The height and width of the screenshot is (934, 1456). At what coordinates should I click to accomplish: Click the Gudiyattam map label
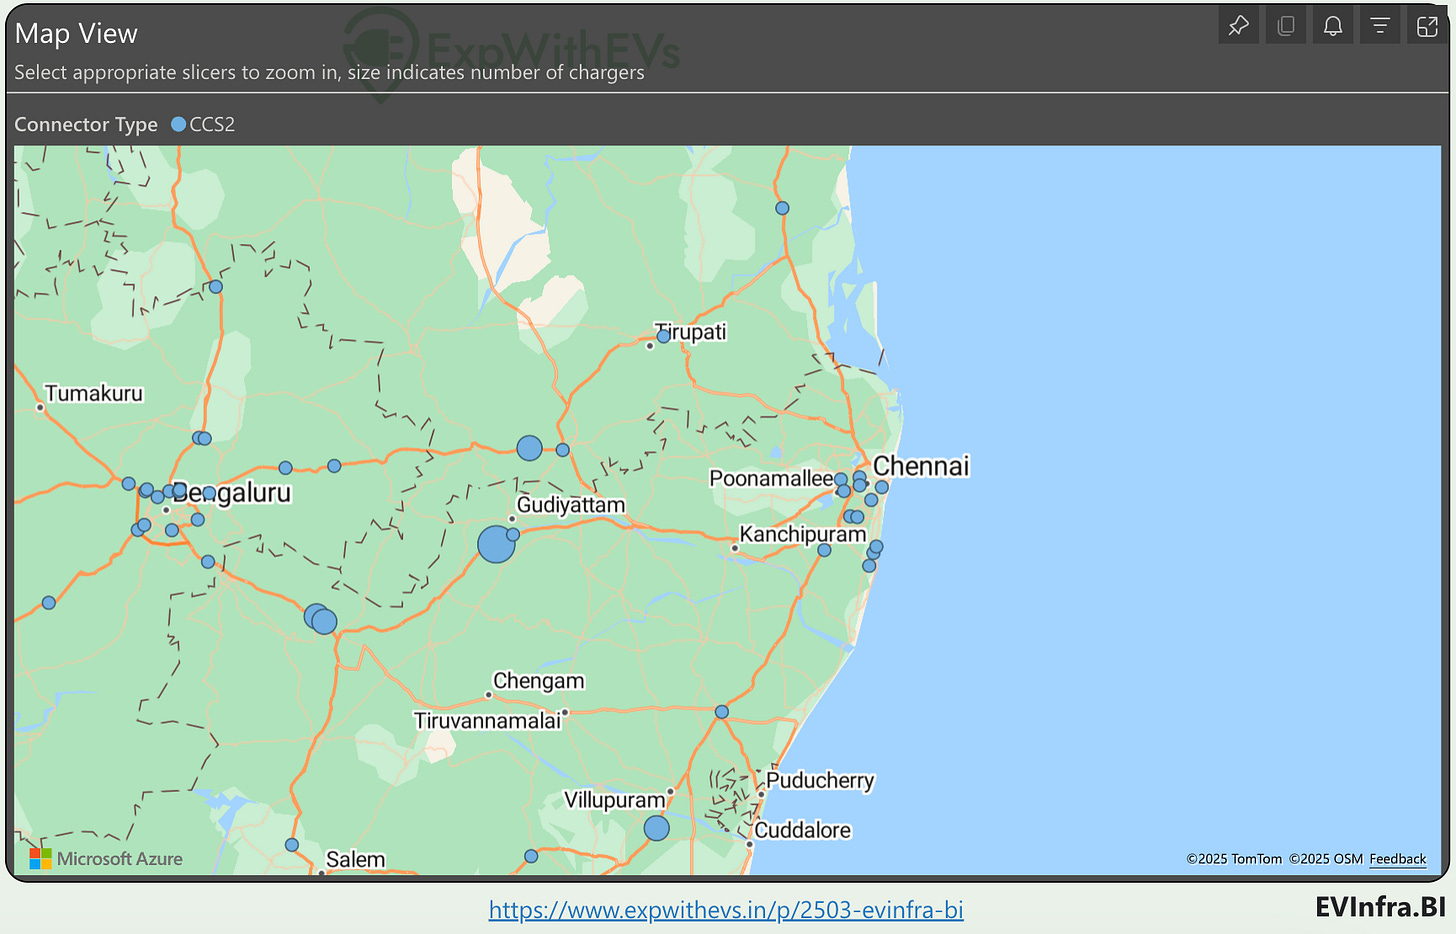click(571, 505)
